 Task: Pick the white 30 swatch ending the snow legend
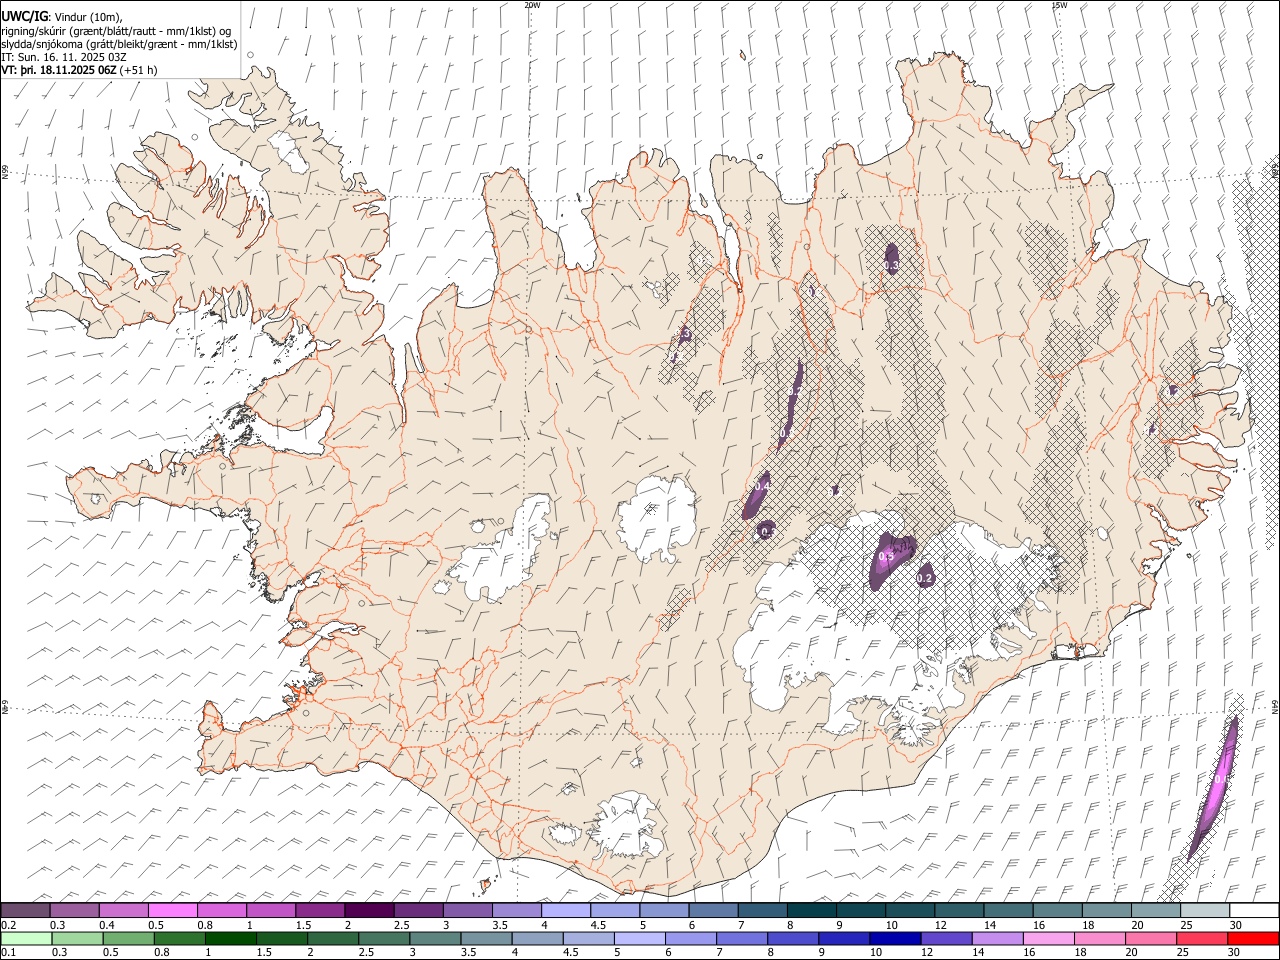(1253, 910)
